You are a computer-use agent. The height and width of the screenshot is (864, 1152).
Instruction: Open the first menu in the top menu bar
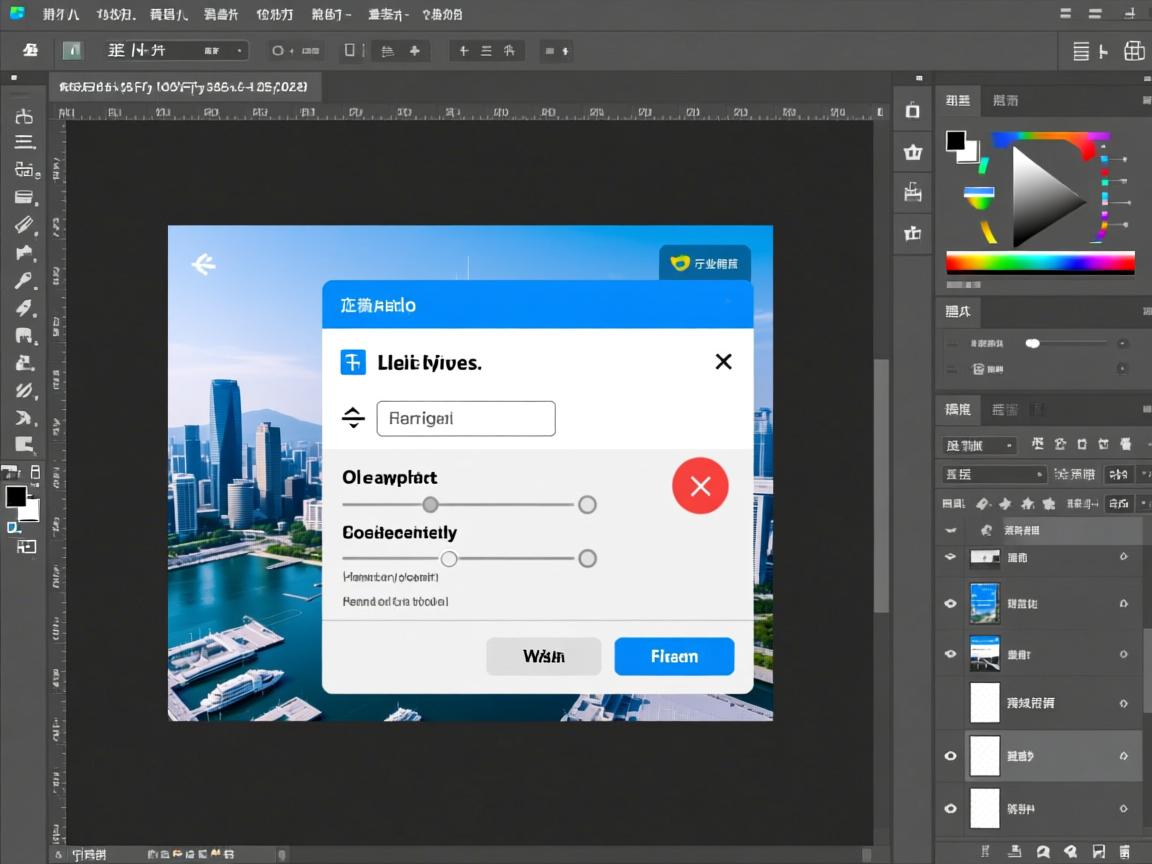point(62,15)
